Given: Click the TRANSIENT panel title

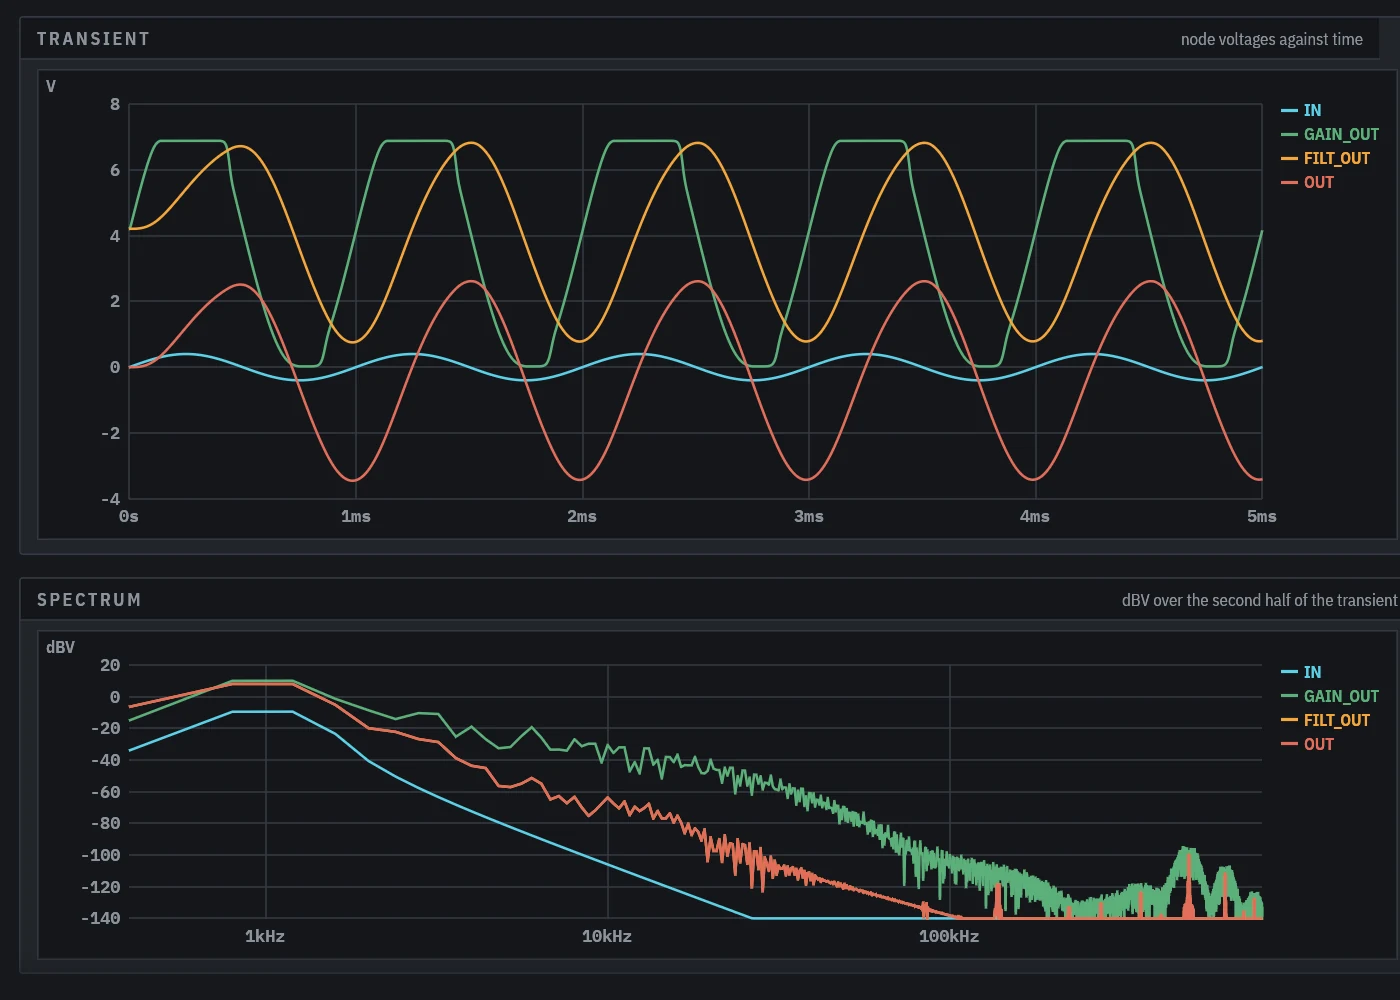Looking at the screenshot, I should click(93, 39).
